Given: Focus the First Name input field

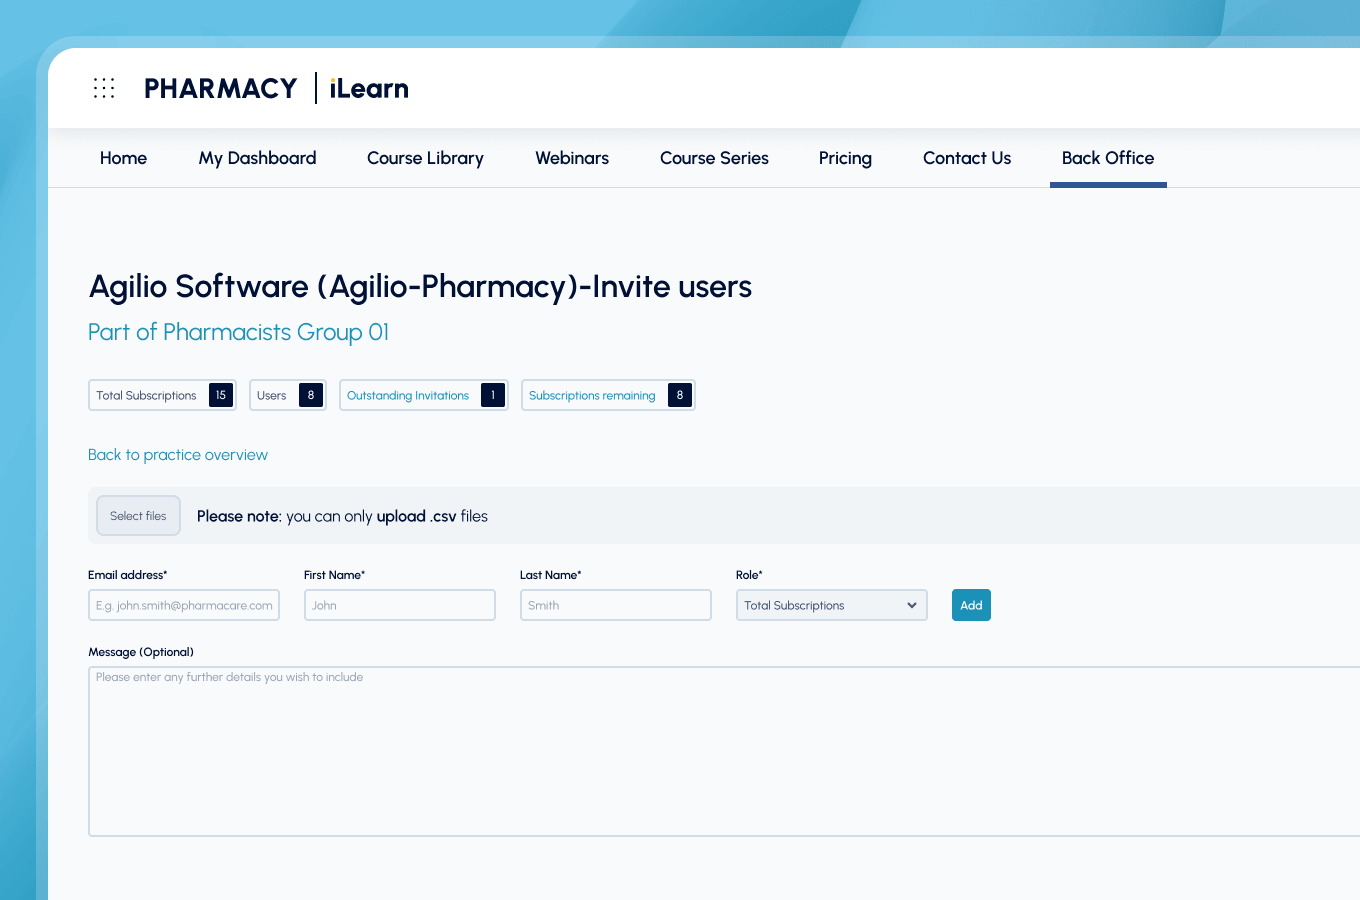Looking at the screenshot, I should tap(400, 605).
